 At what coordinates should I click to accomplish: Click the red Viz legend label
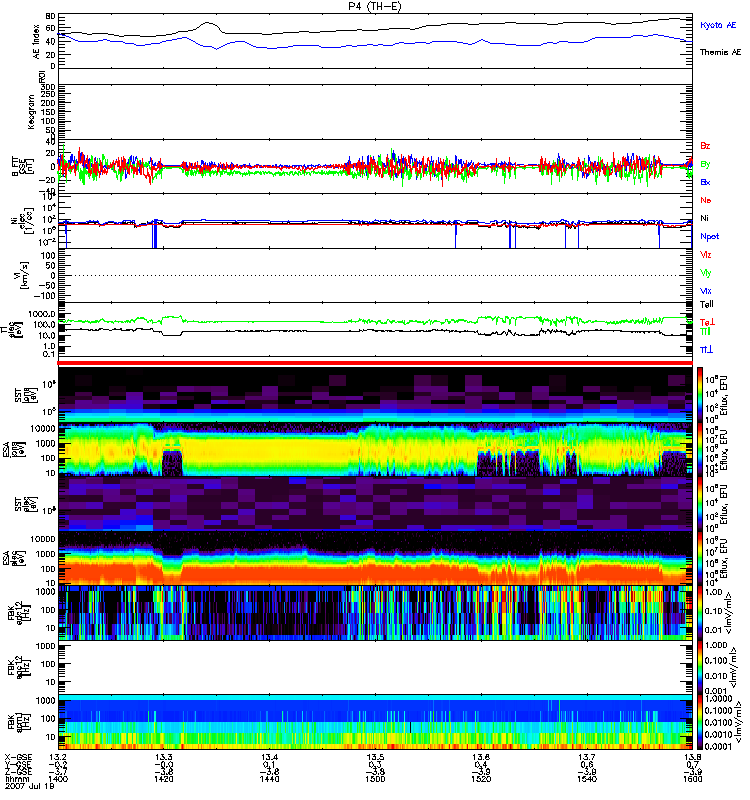click(x=706, y=255)
